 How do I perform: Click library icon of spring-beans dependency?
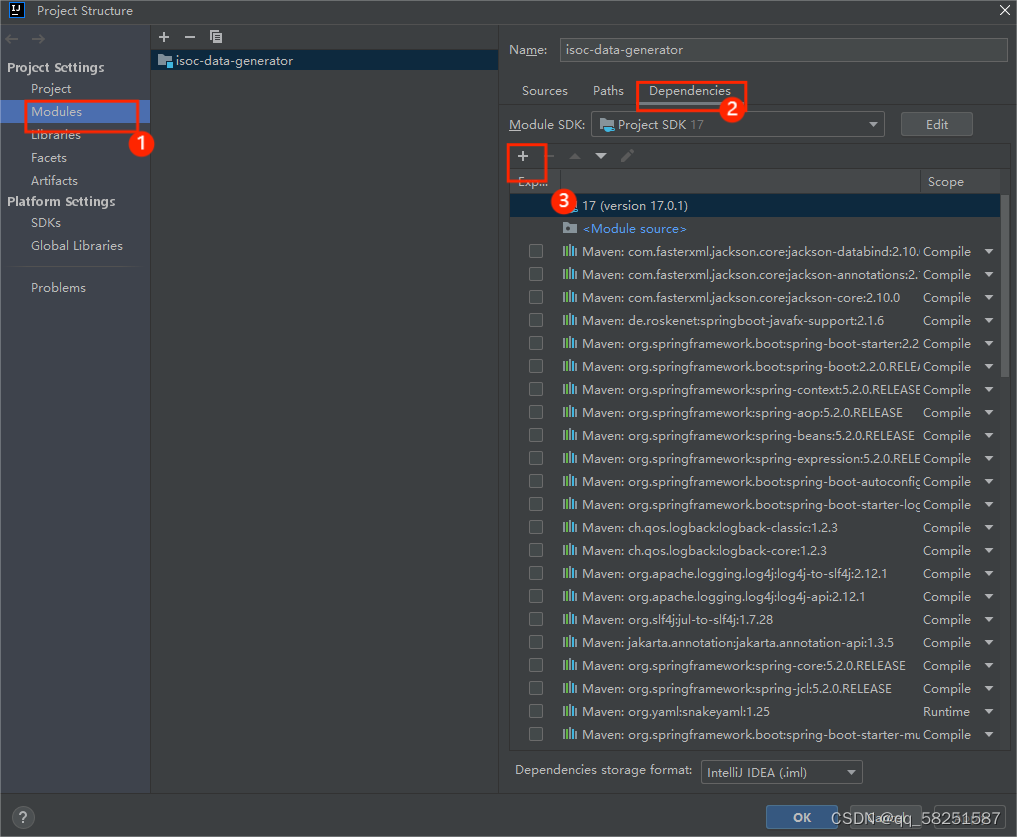569,435
